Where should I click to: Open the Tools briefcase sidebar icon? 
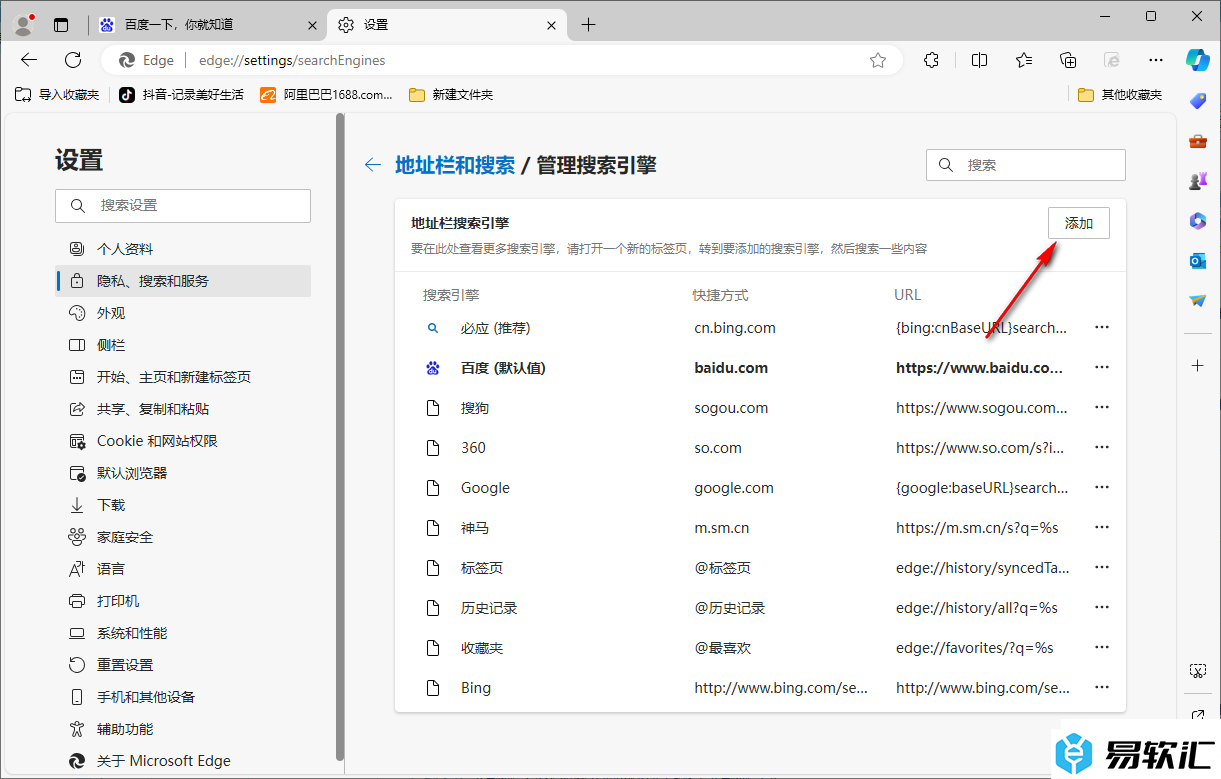click(1198, 141)
